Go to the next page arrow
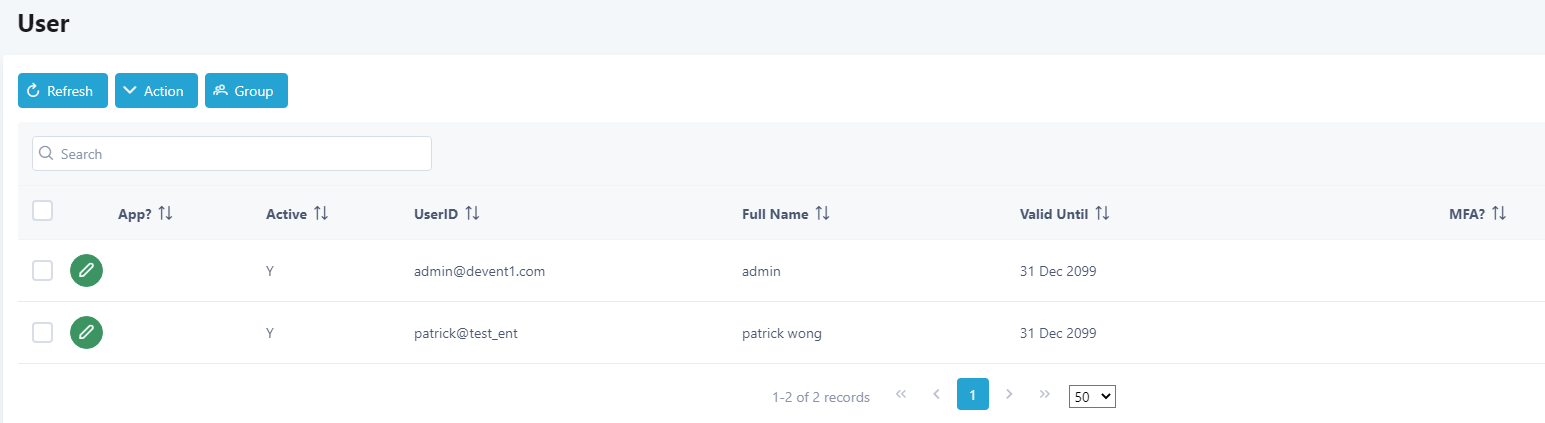The image size is (1545, 423). 1009,395
